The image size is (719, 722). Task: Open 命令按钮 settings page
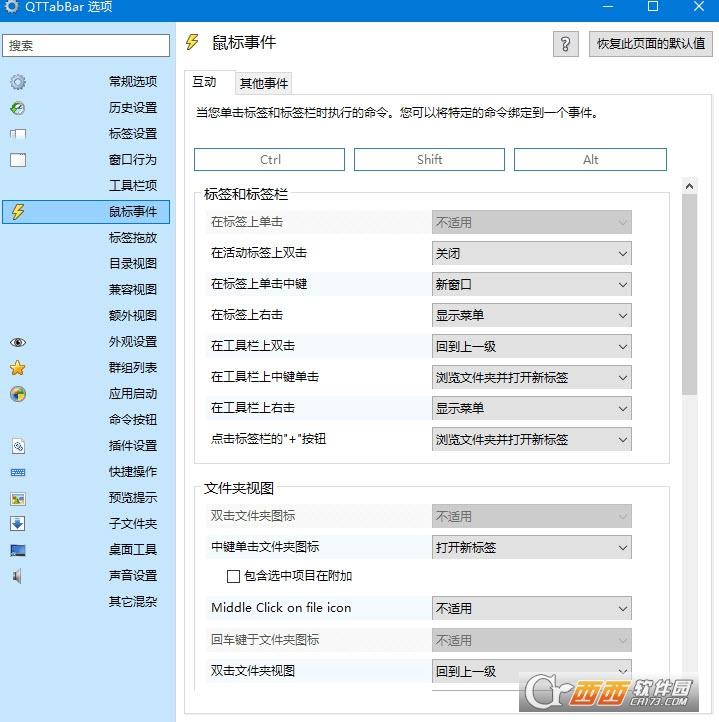[86, 420]
